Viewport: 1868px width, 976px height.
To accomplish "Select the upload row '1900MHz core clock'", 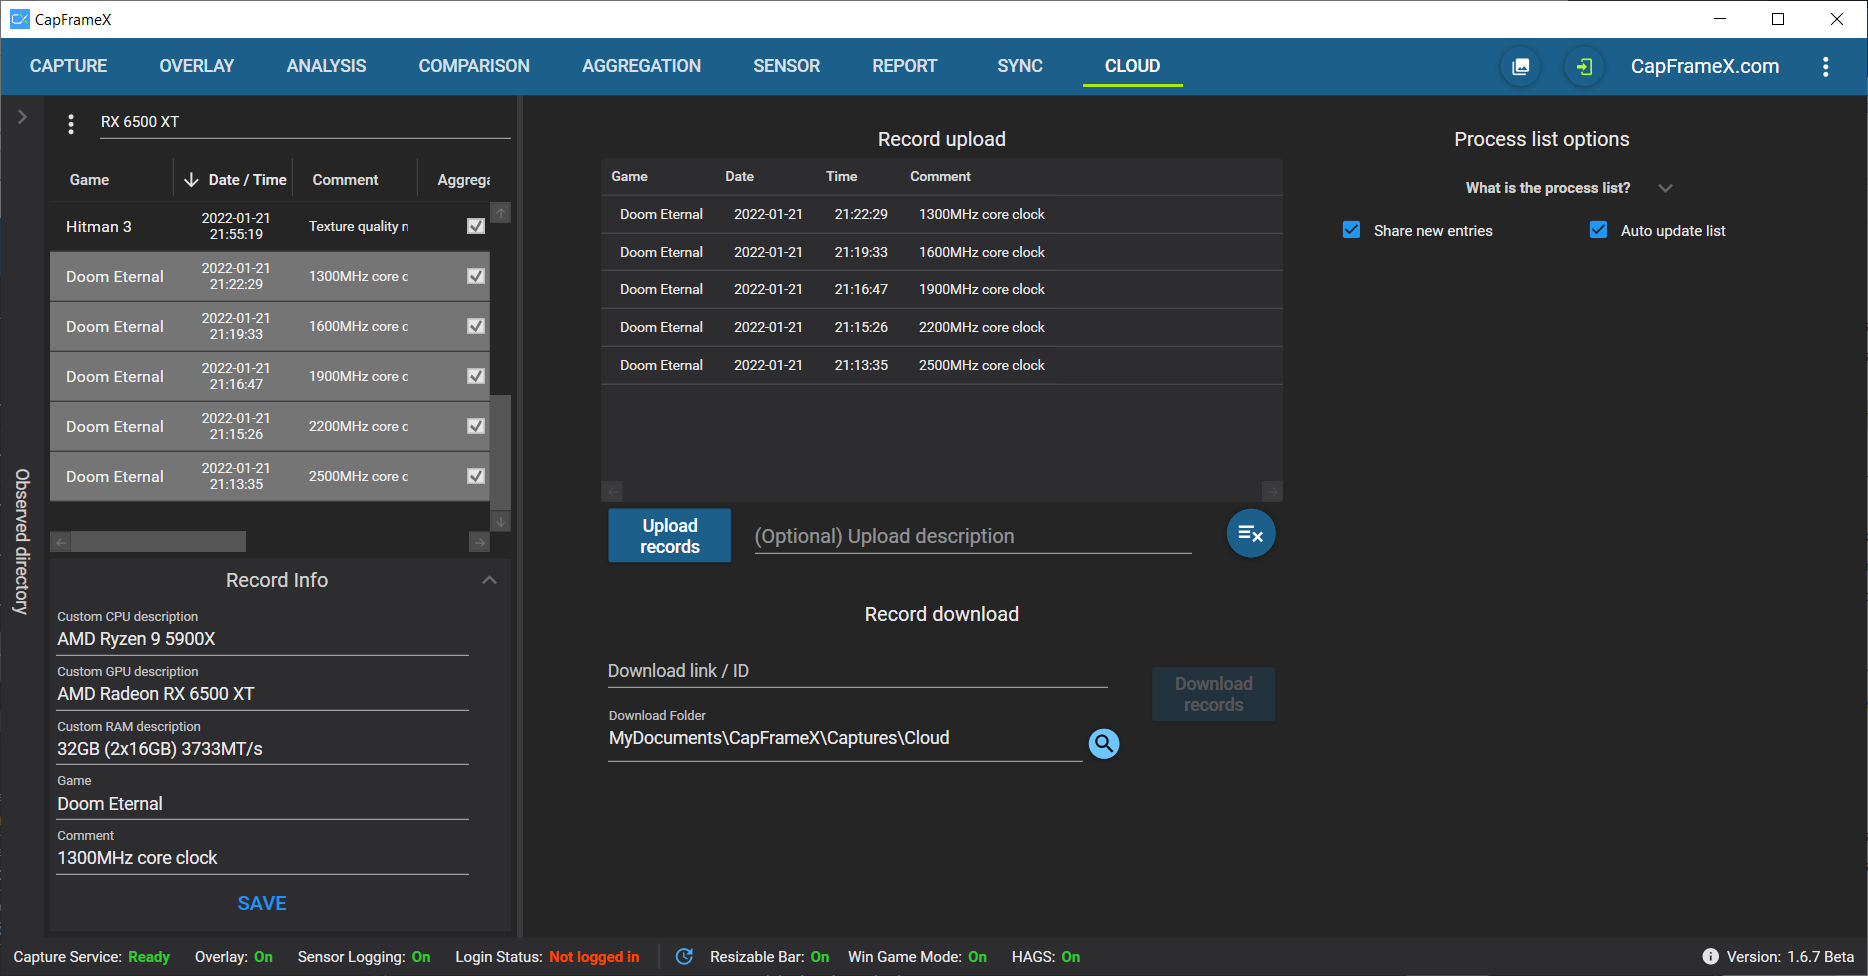I will (x=942, y=289).
